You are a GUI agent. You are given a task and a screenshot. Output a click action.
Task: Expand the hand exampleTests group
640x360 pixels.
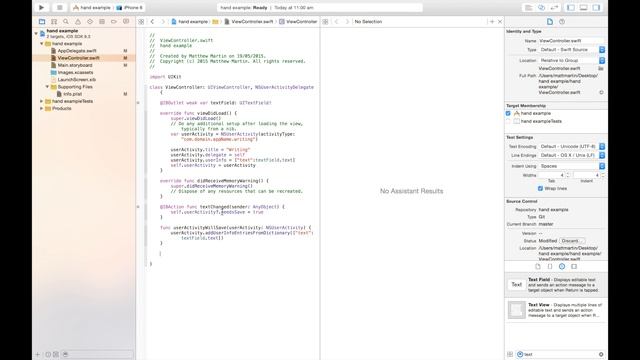point(42,101)
